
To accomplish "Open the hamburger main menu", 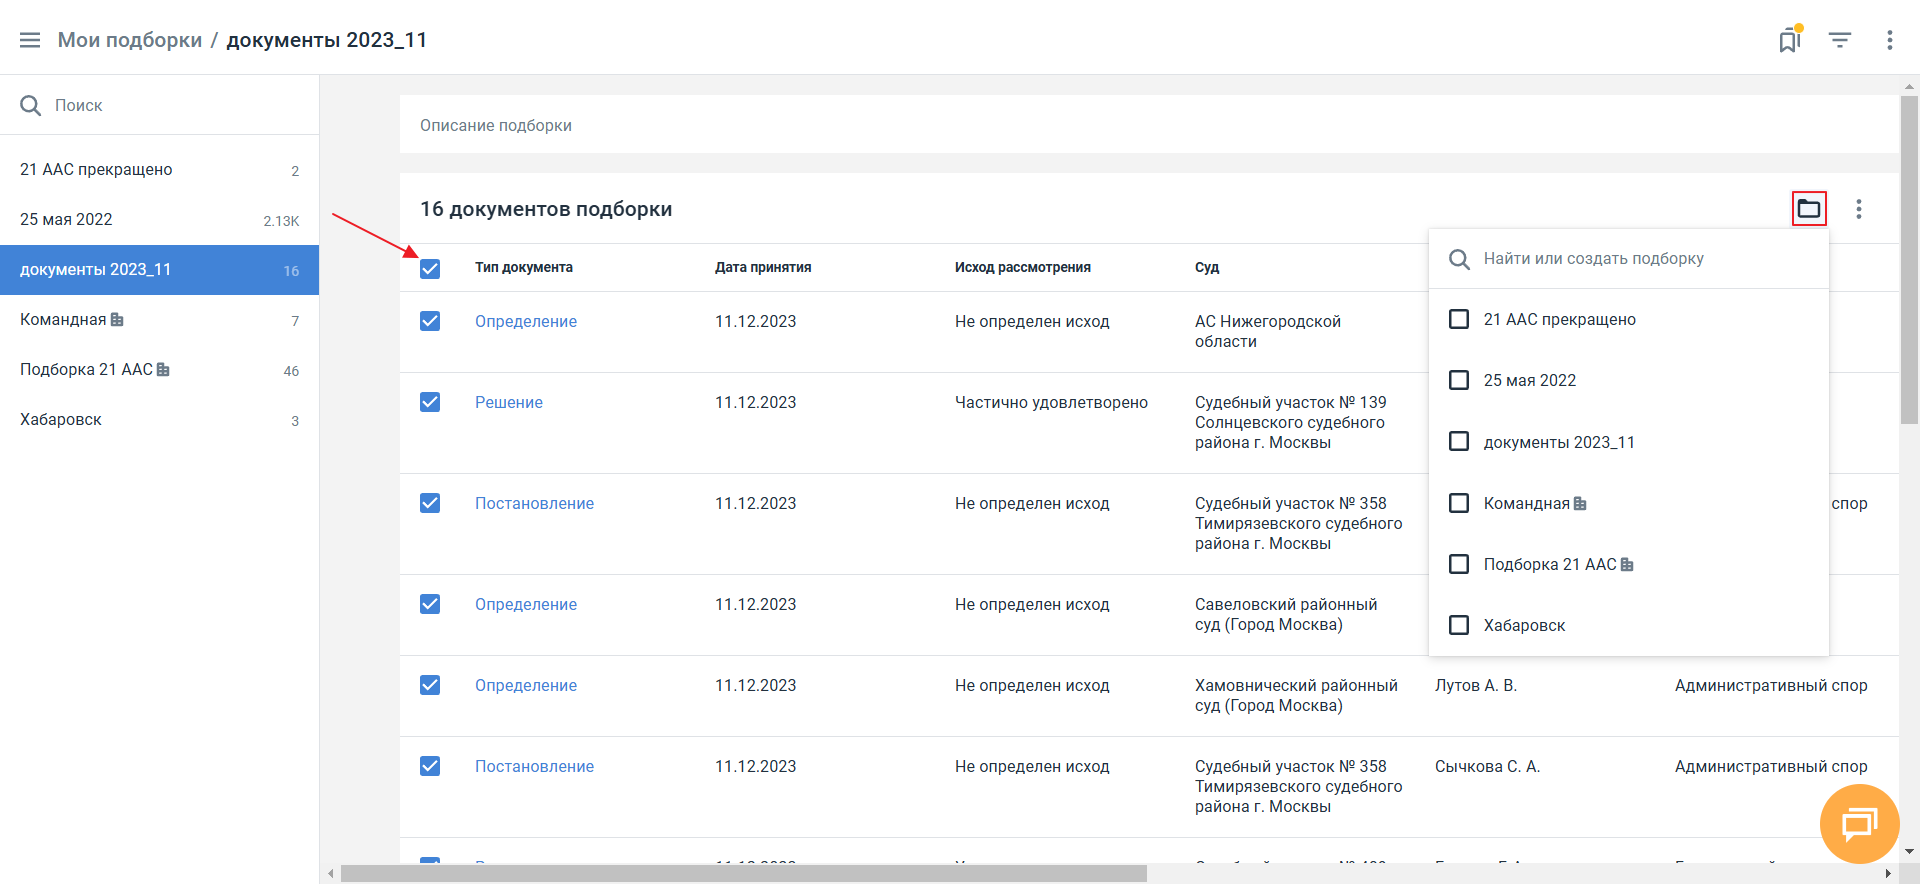I will 30,40.
